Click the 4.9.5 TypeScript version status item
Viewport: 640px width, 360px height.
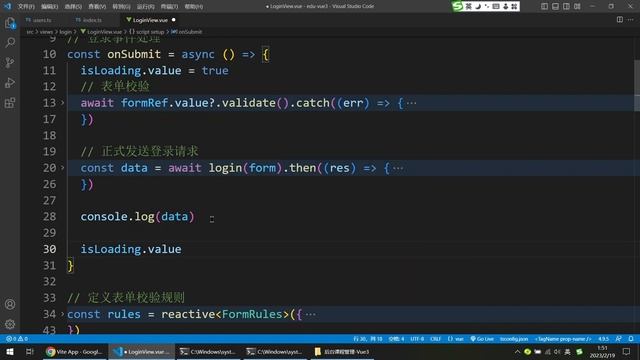click(x=603, y=339)
